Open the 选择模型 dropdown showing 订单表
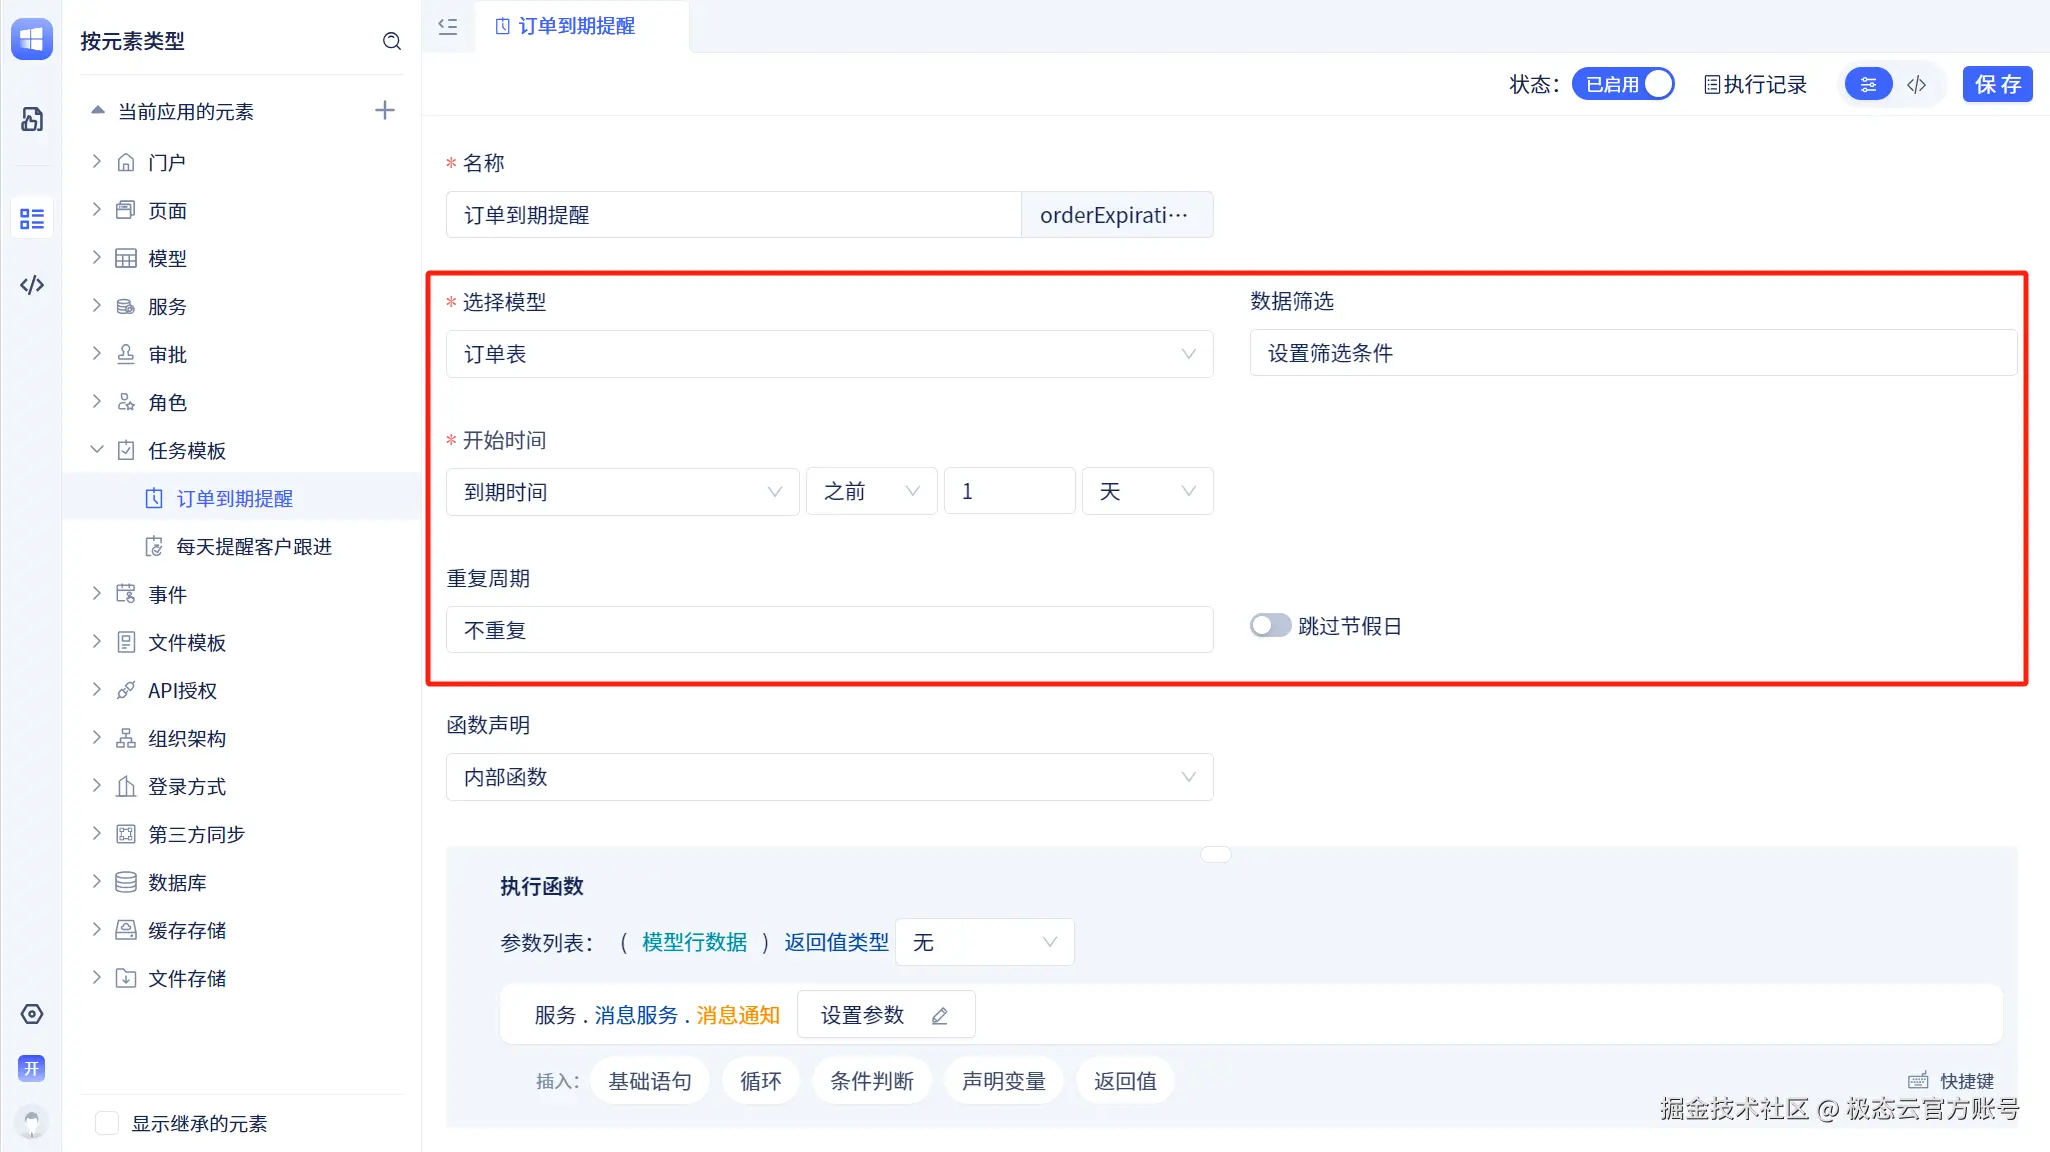 tap(829, 354)
